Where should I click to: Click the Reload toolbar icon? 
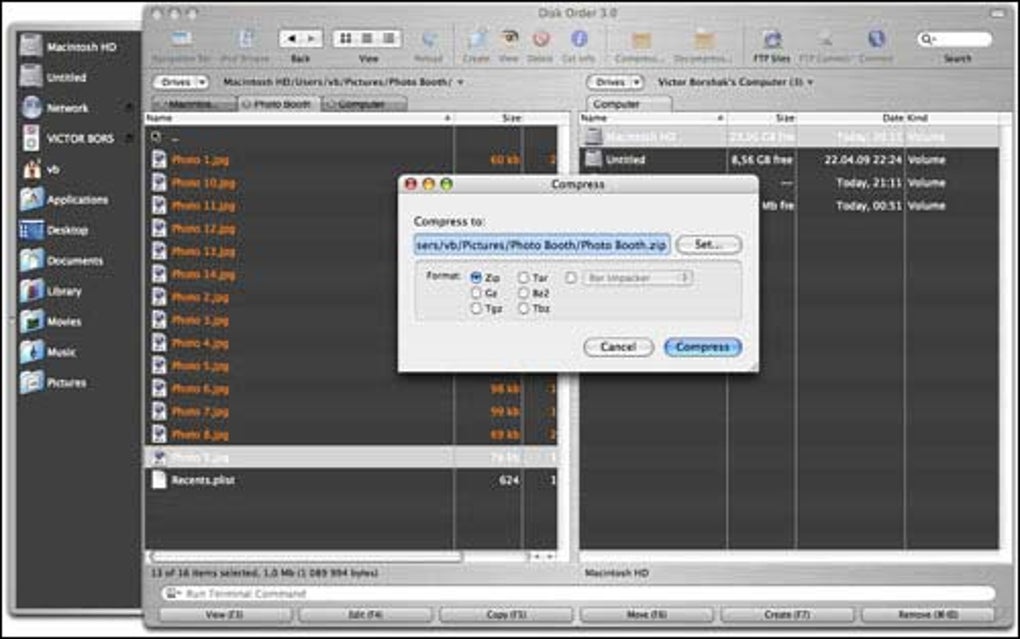[428, 39]
